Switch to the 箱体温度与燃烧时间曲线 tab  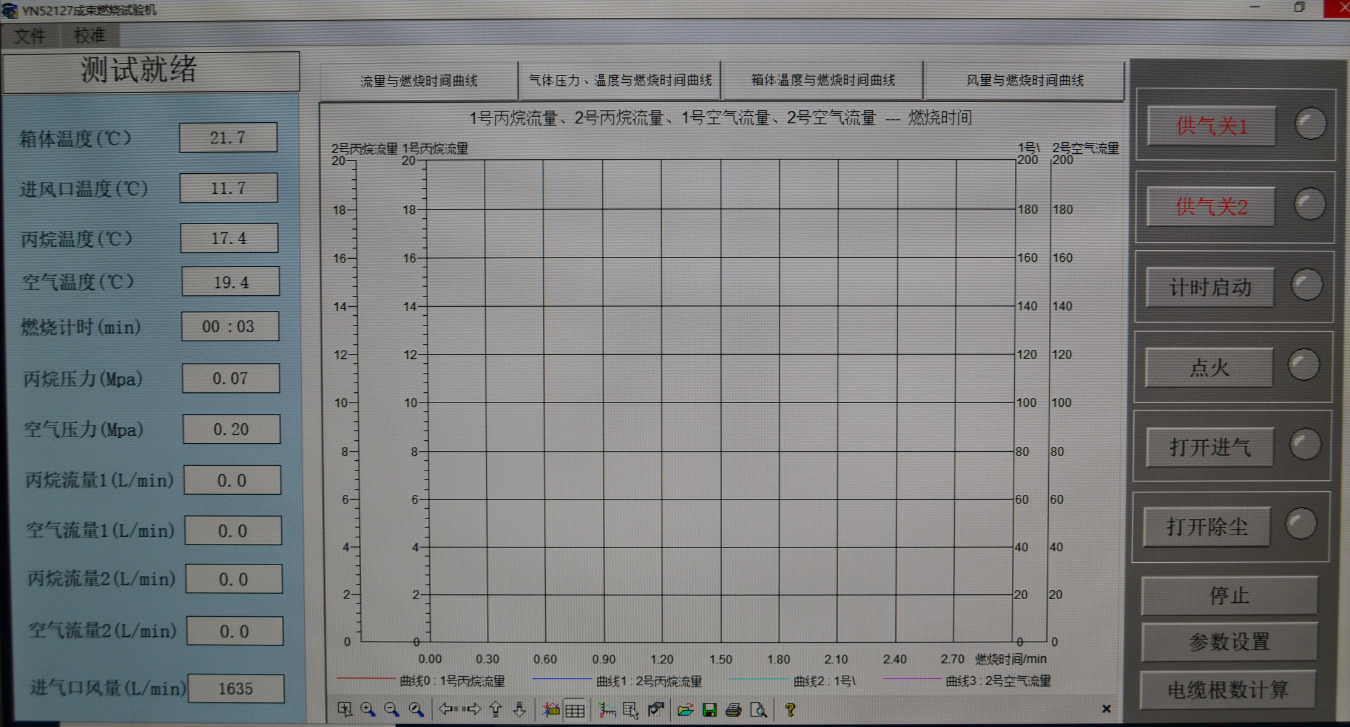click(x=822, y=80)
